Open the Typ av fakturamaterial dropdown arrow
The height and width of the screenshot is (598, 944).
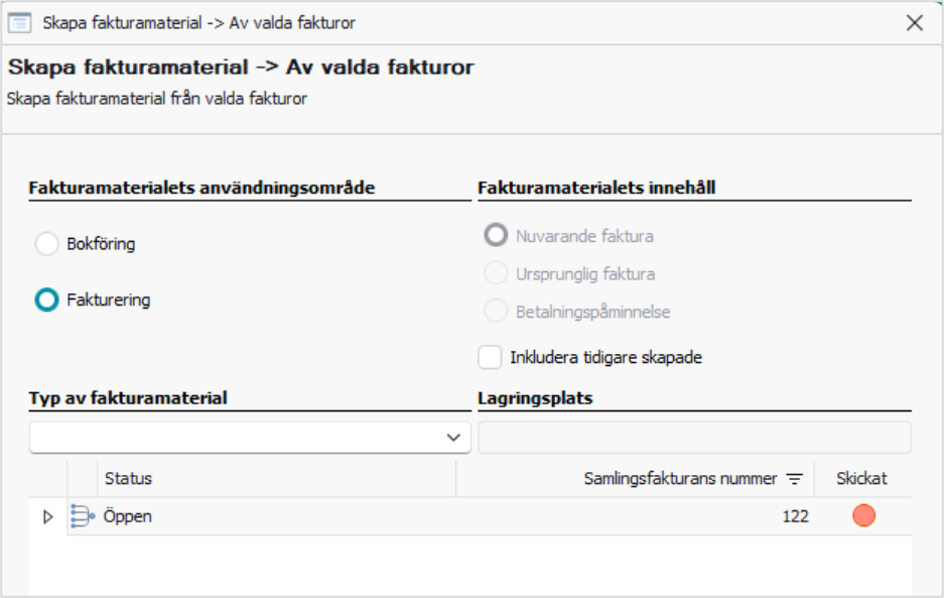tap(454, 437)
